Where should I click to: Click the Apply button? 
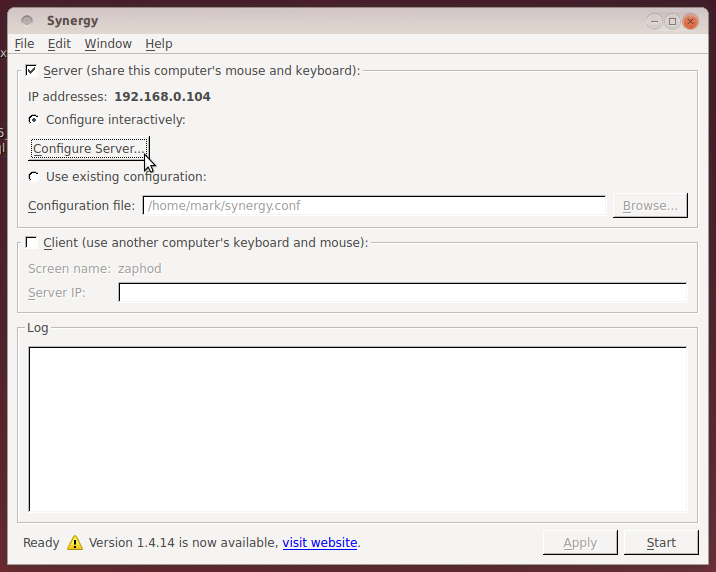point(580,543)
